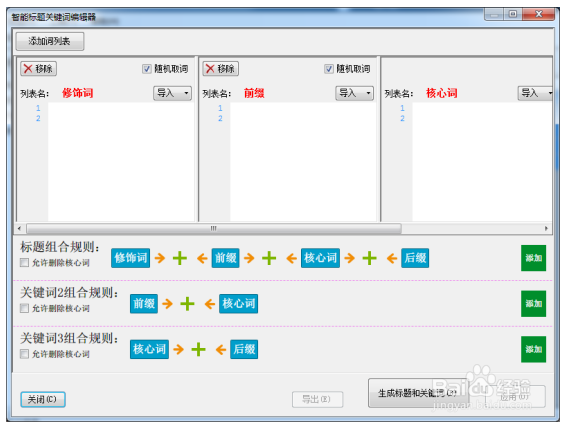Click the 修饰词 list name label
The image size is (563, 425).
coord(78,93)
